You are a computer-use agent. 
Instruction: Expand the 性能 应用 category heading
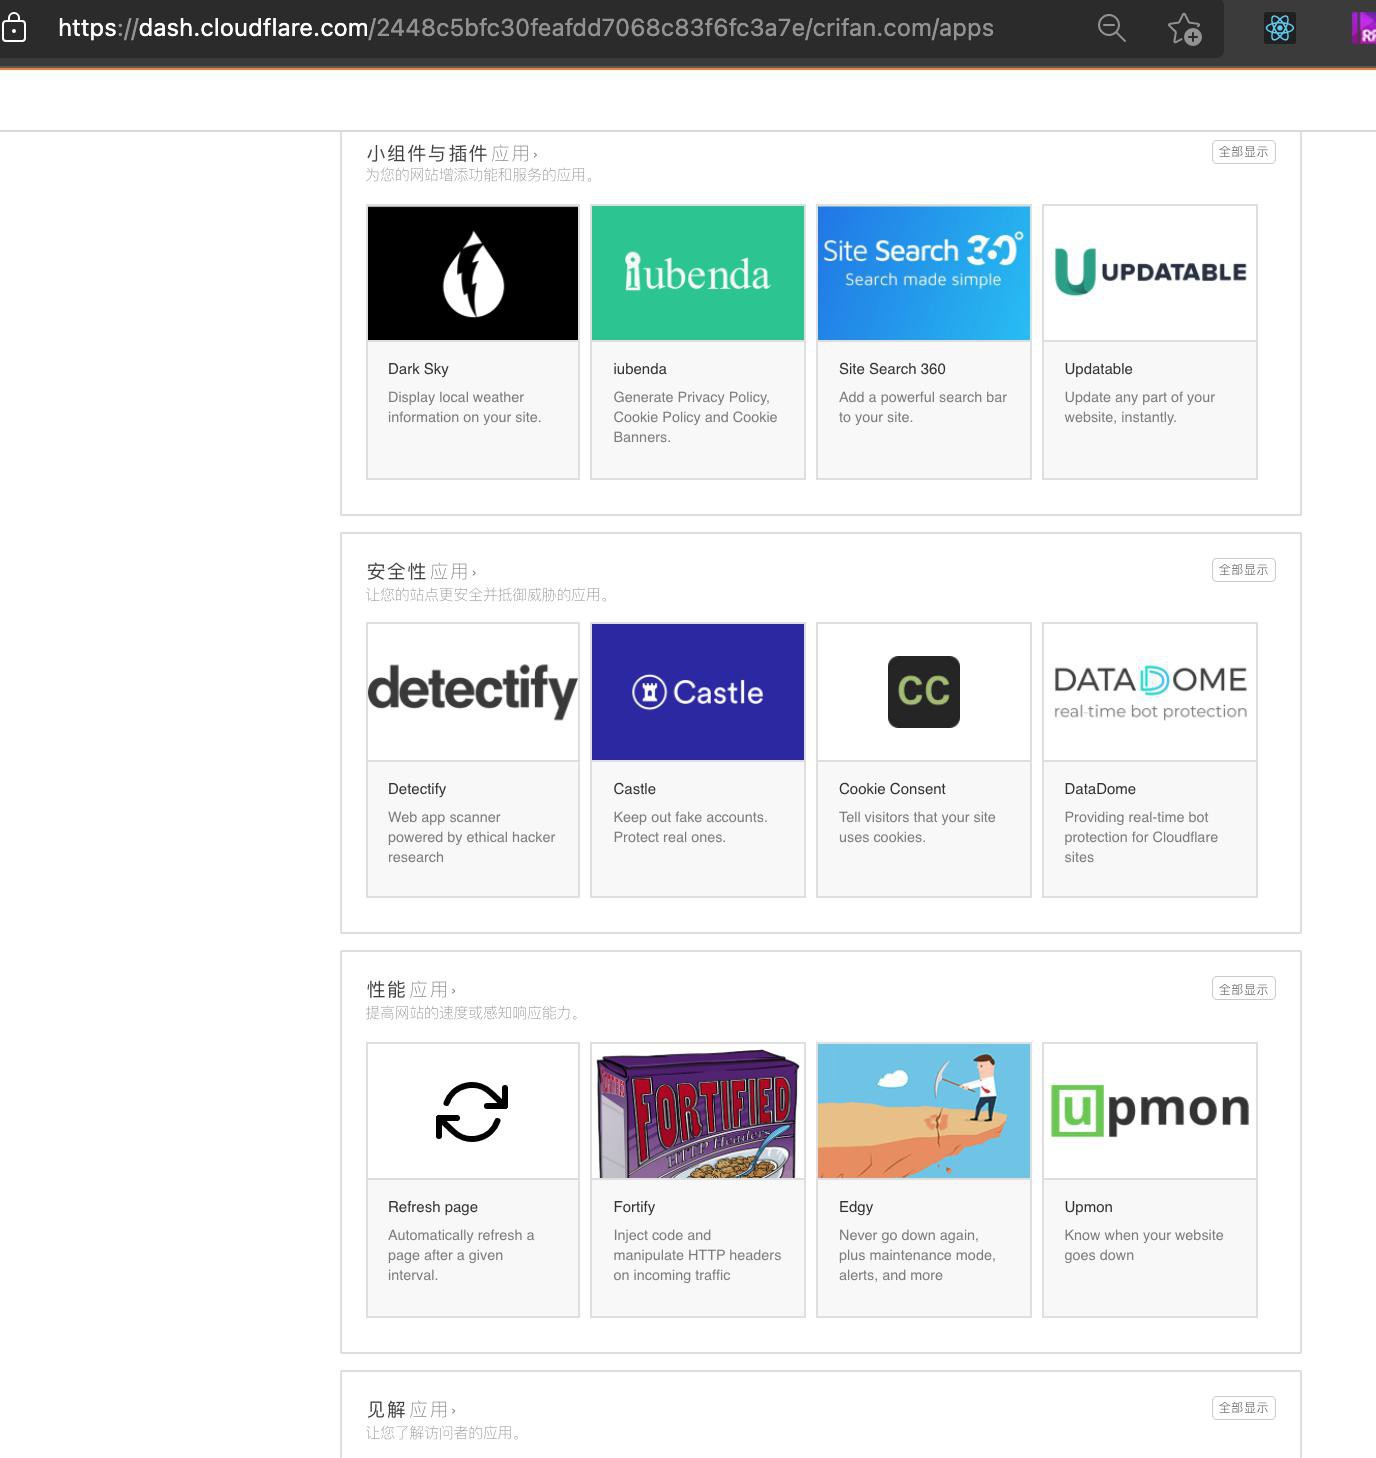pos(411,989)
